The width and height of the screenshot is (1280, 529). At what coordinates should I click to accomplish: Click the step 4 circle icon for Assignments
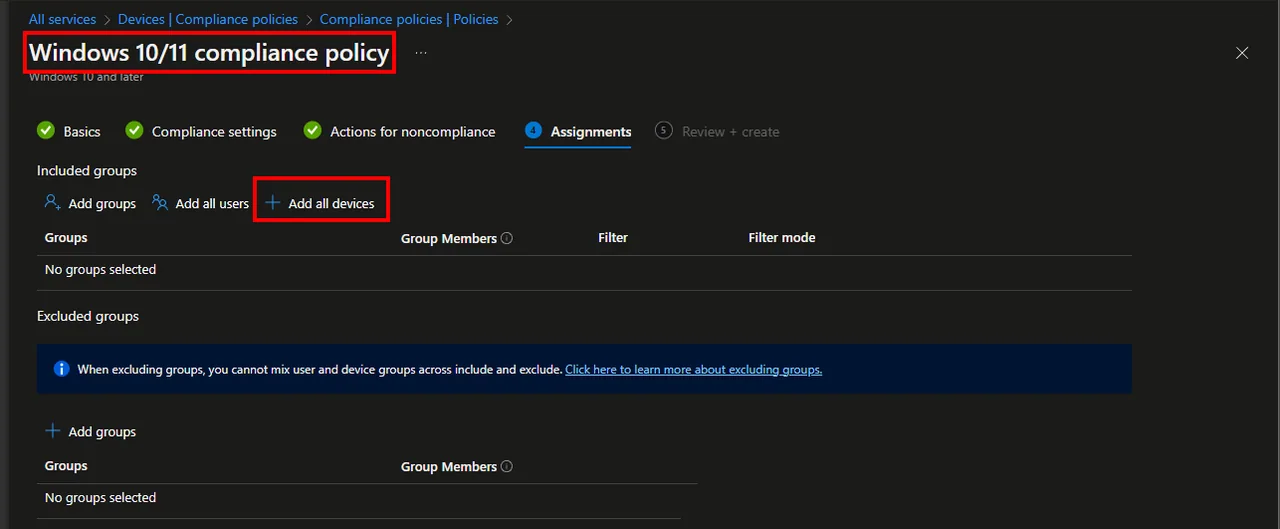[533, 131]
